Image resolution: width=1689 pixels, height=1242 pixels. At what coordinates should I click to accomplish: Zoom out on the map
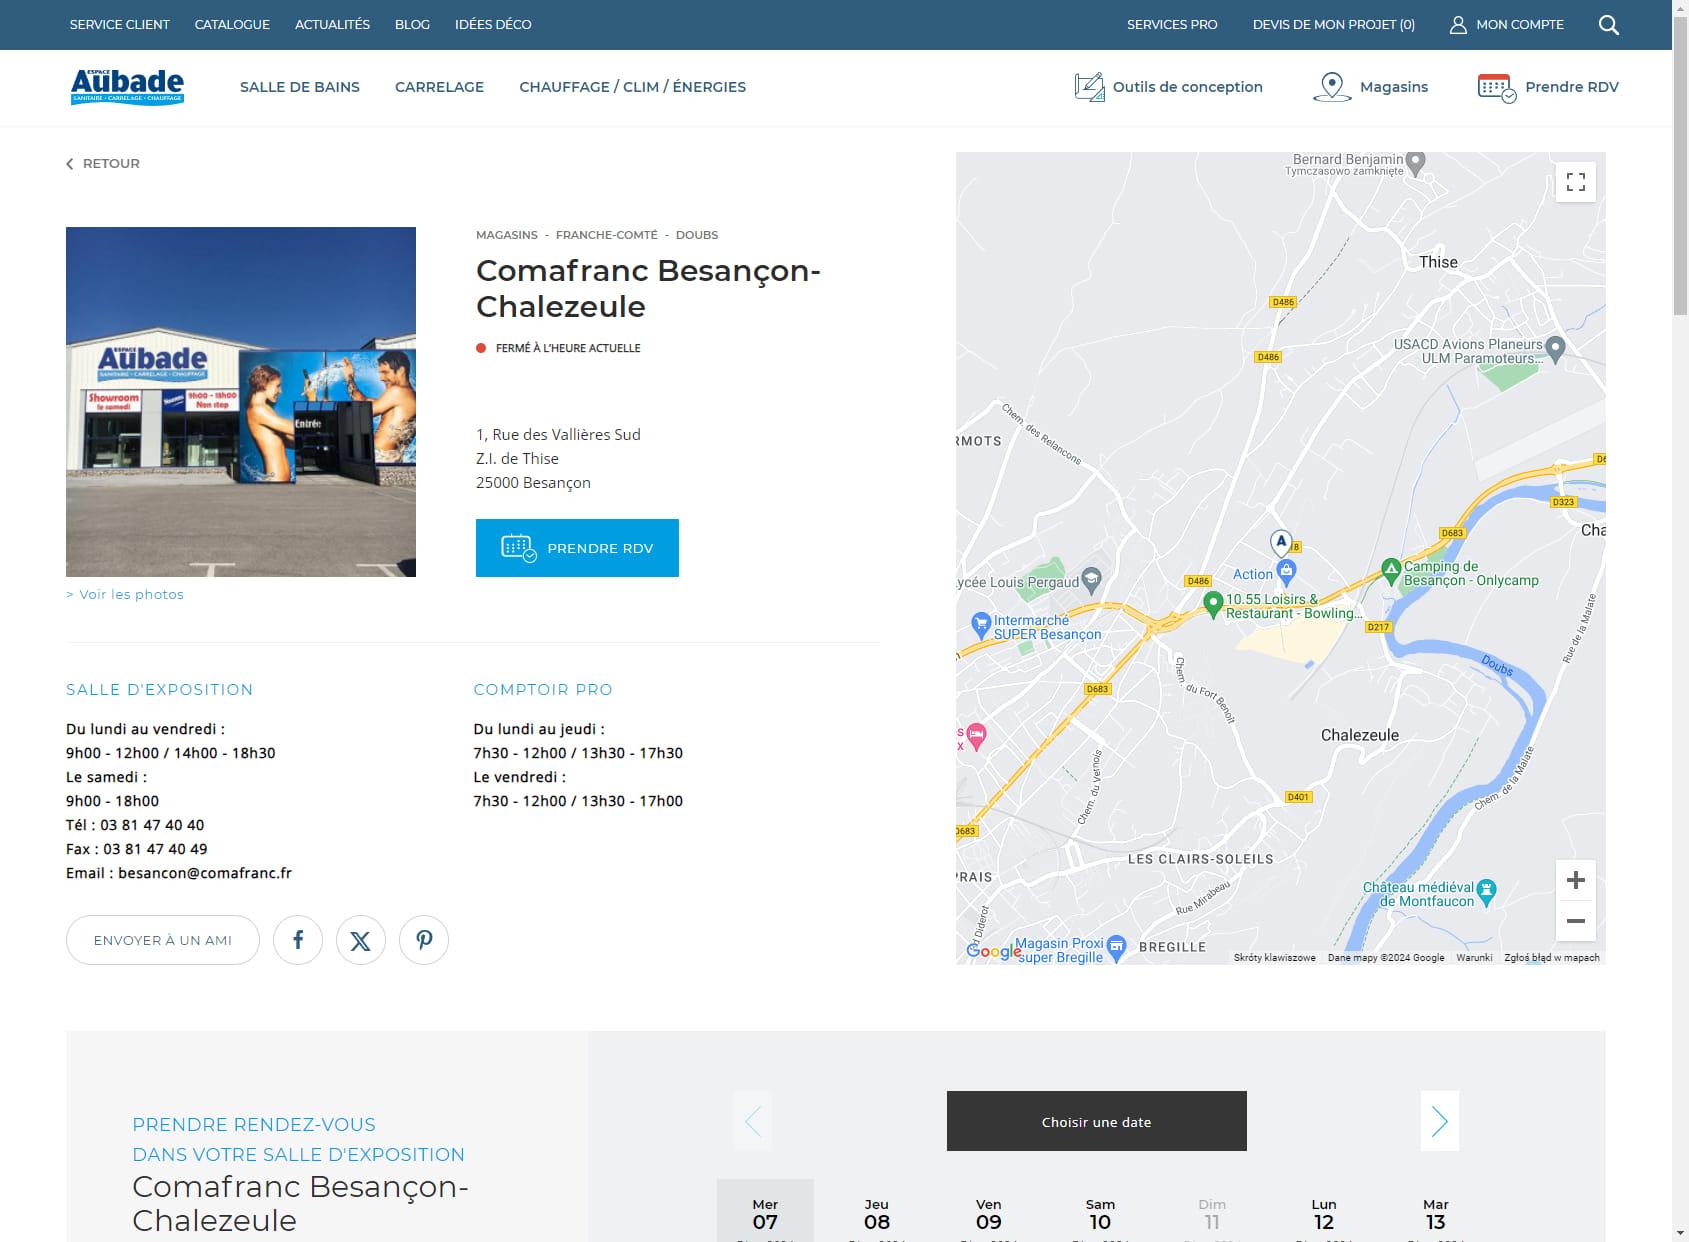tap(1575, 921)
